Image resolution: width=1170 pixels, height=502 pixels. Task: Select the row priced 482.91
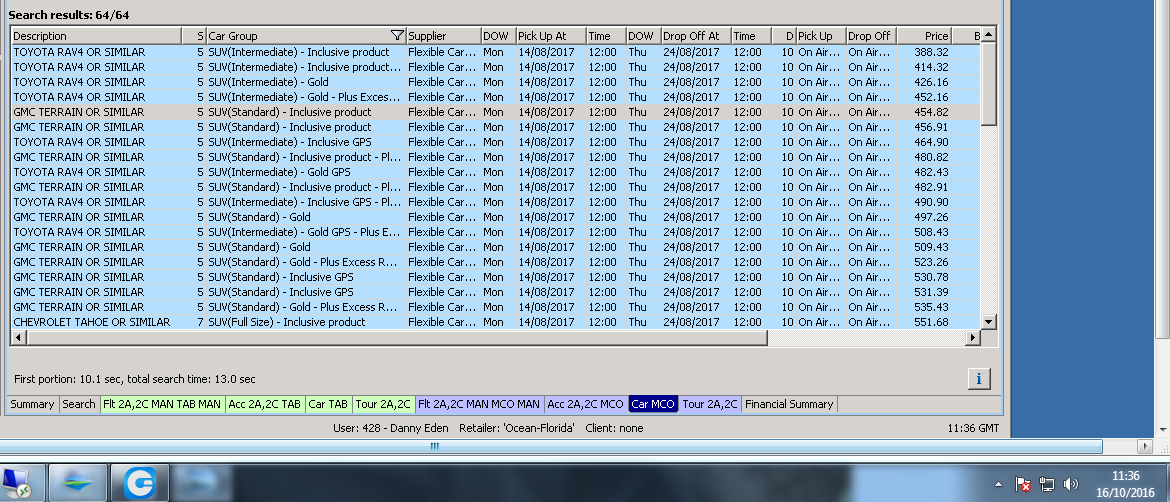pos(495,186)
